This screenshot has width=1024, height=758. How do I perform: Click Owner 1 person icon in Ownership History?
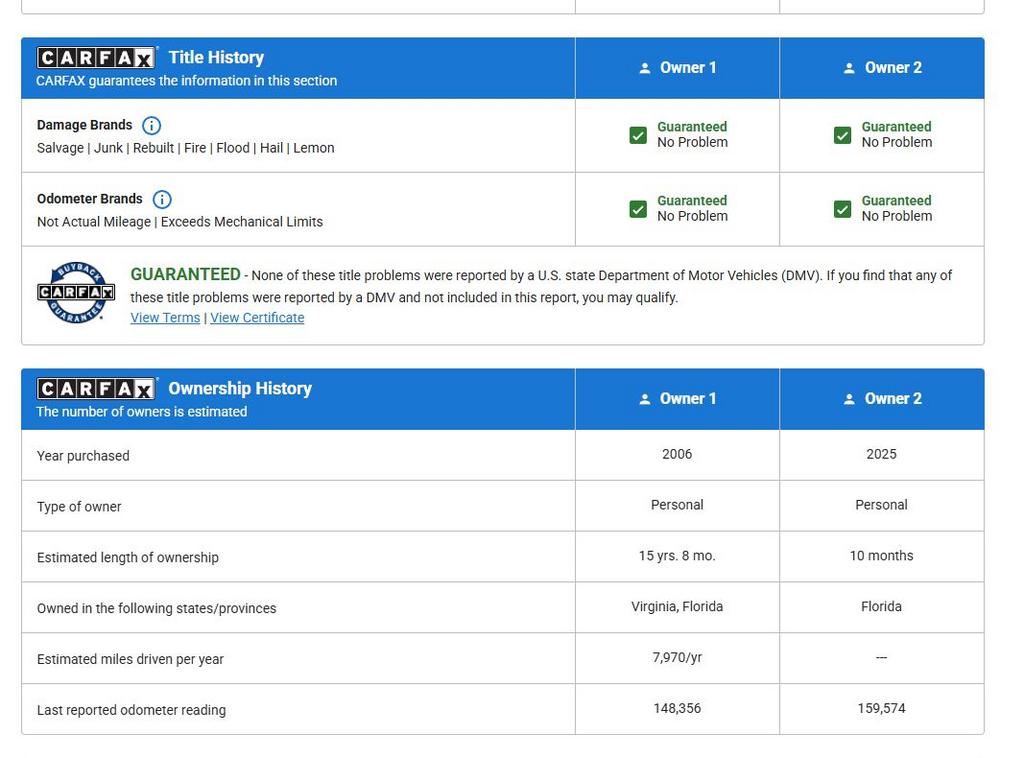645,399
